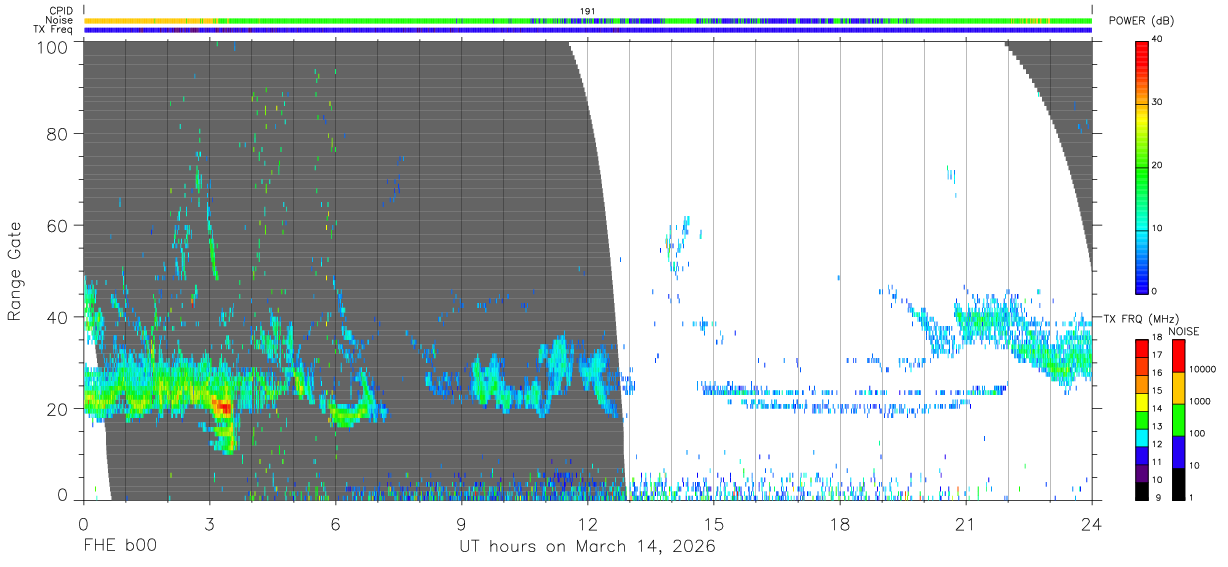Click the 60 tick on the Range Gate axis
The image size is (1228, 567).
click(57, 225)
